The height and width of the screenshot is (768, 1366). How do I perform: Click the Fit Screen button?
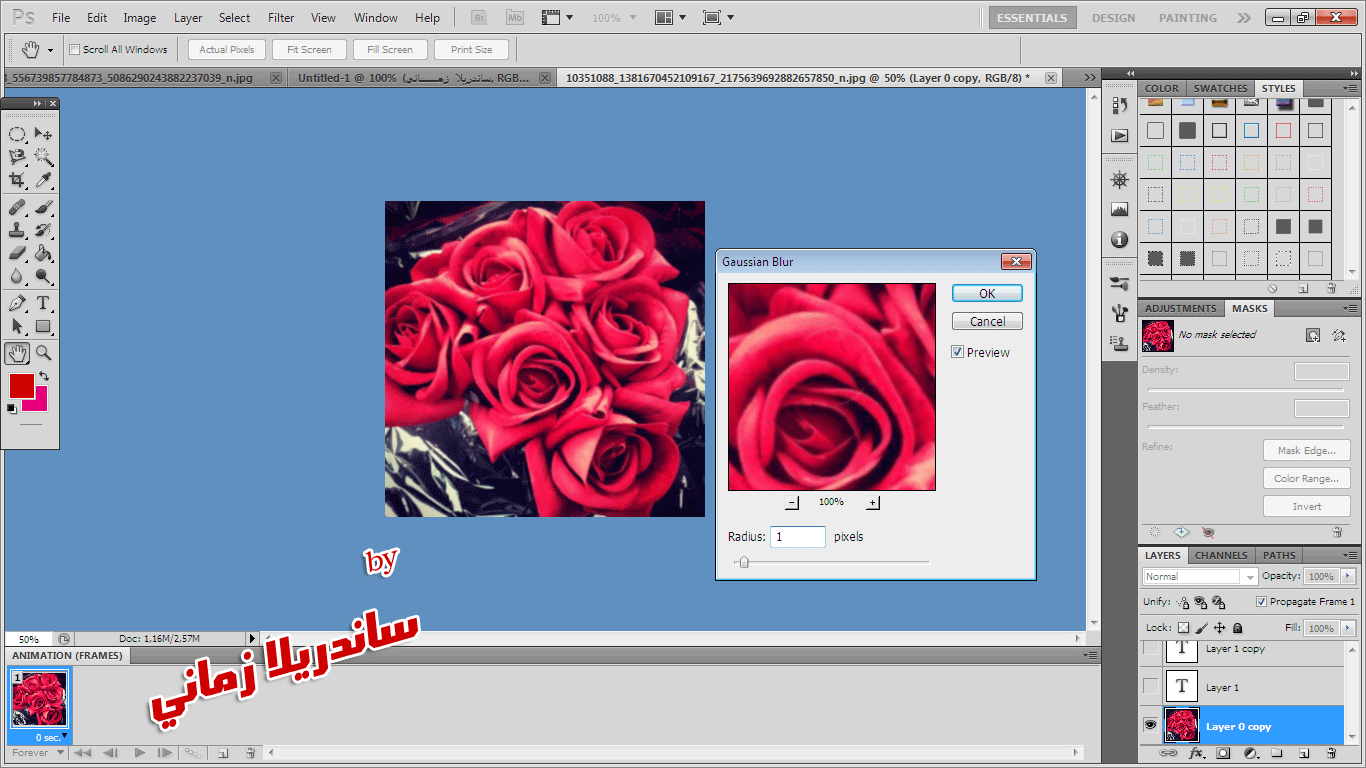[x=309, y=49]
